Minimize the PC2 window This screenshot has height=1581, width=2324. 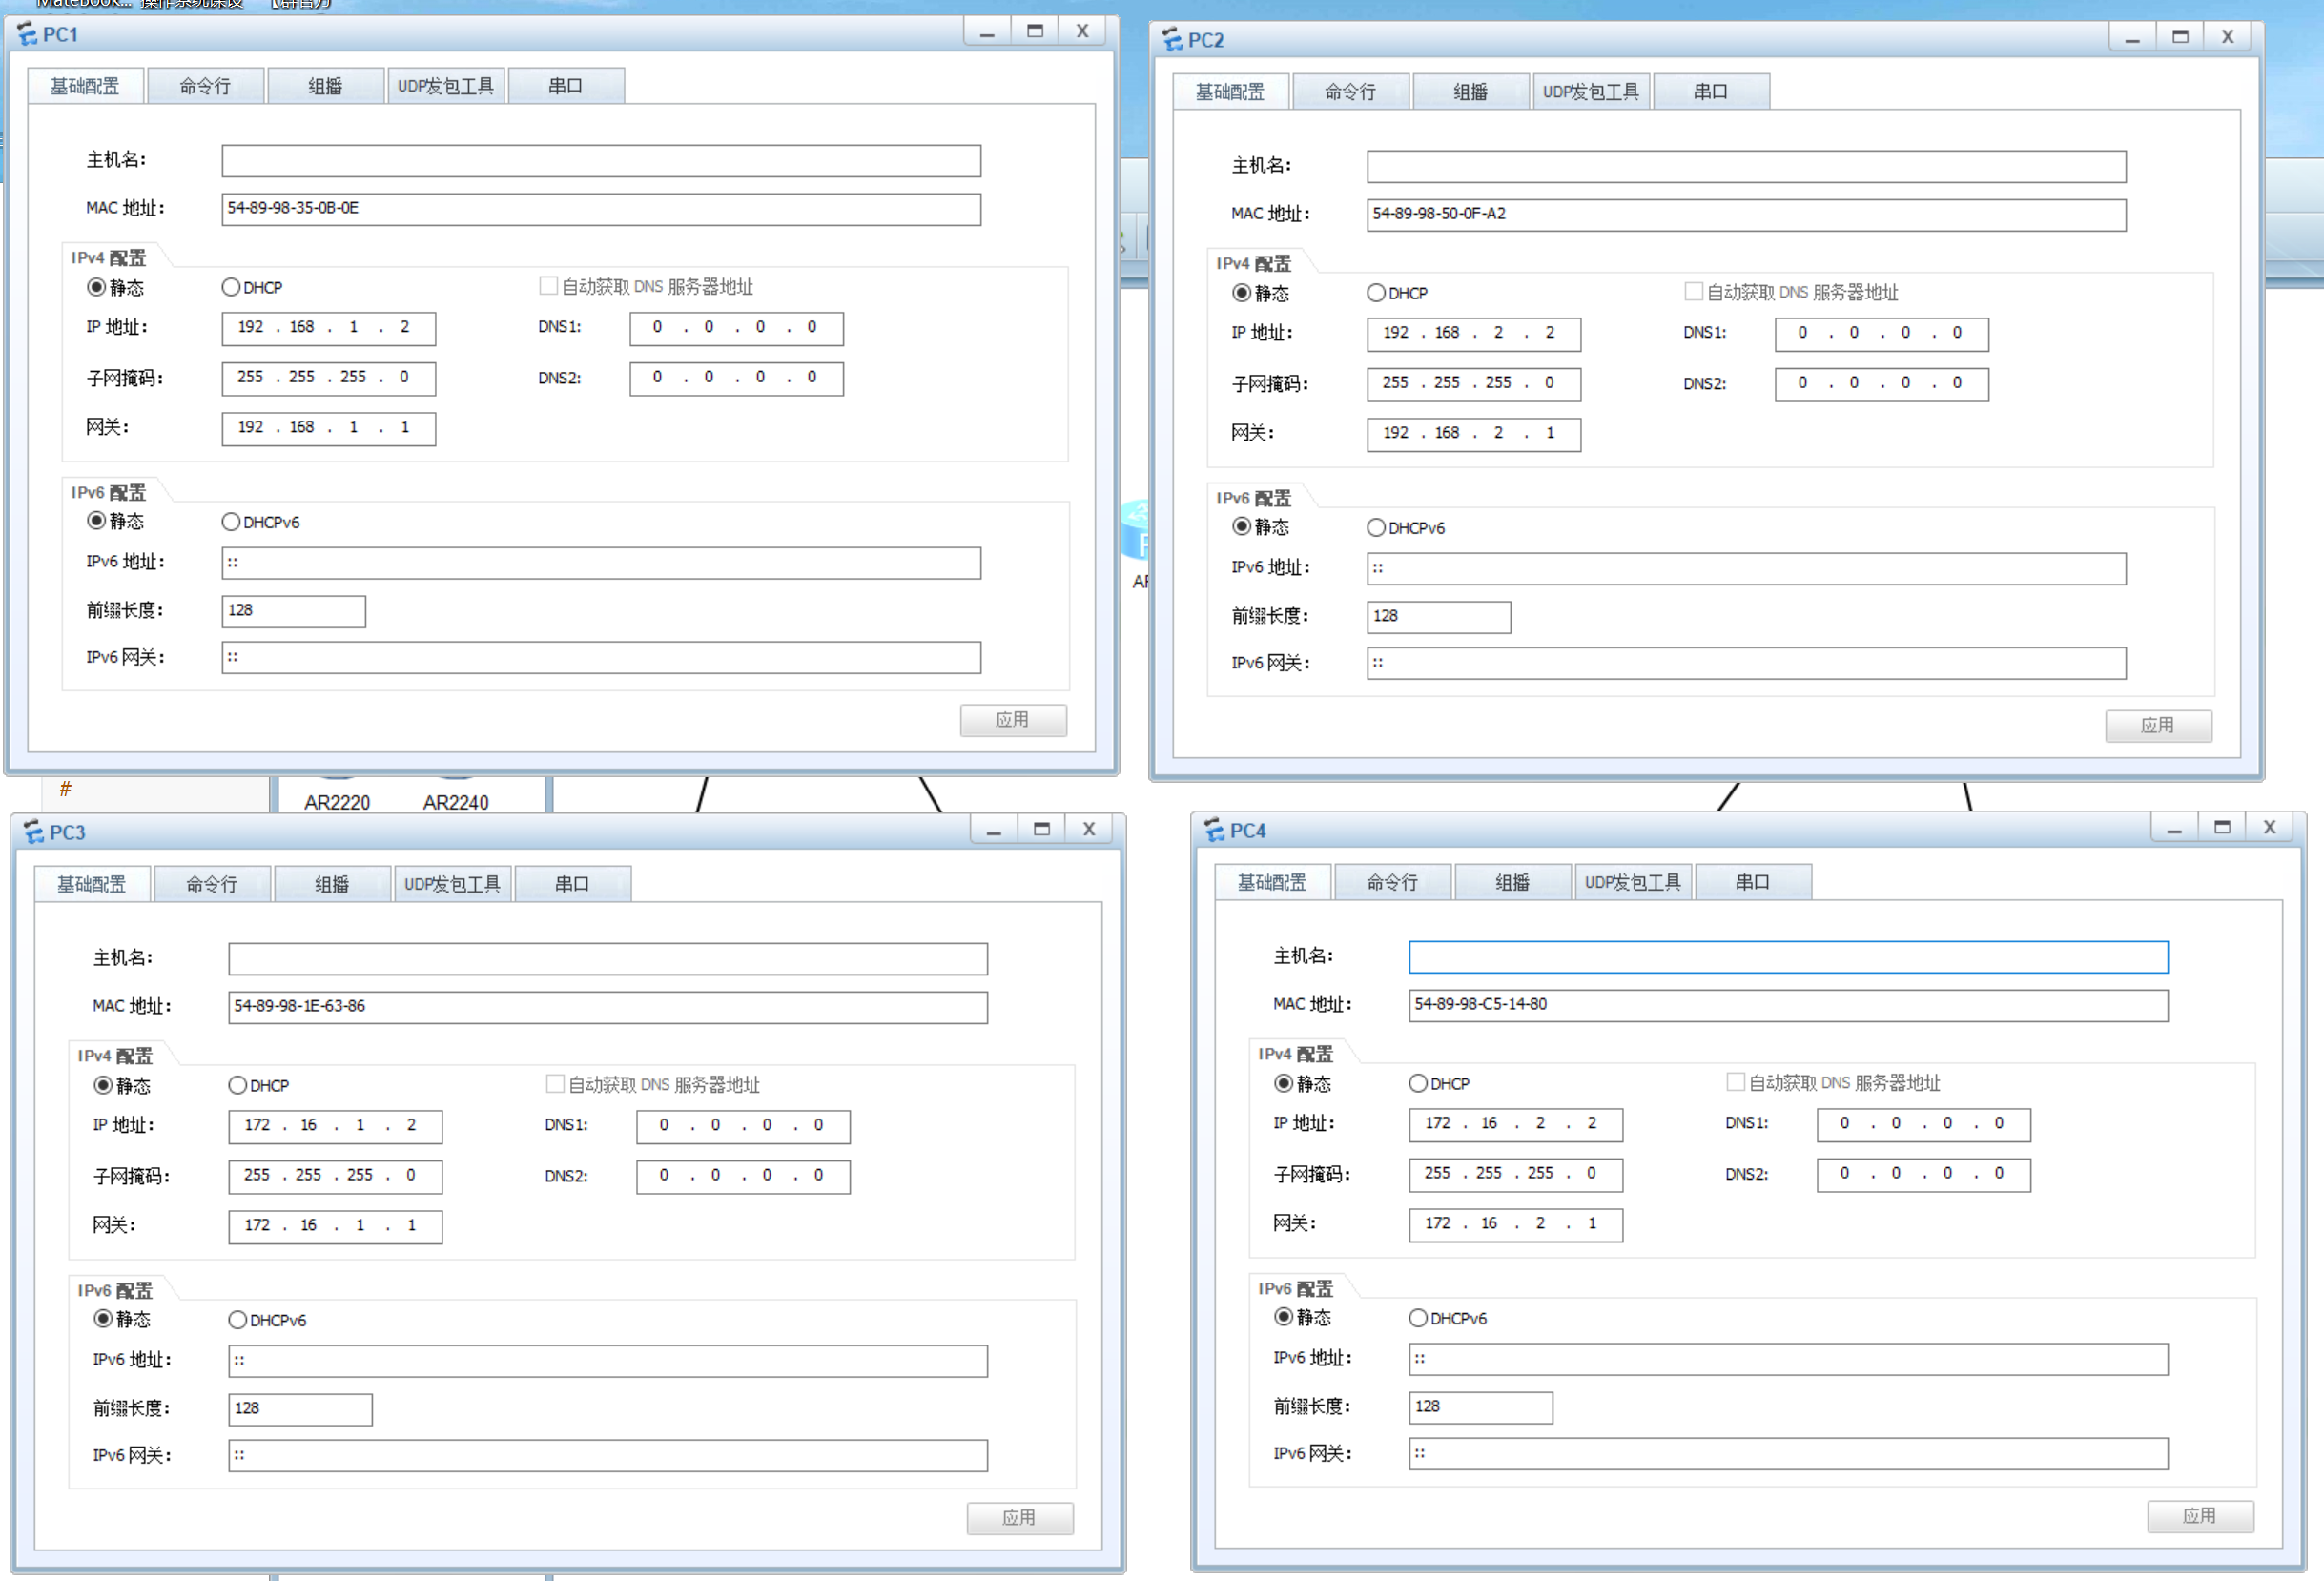pyautogui.click(x=2132, y=38)
